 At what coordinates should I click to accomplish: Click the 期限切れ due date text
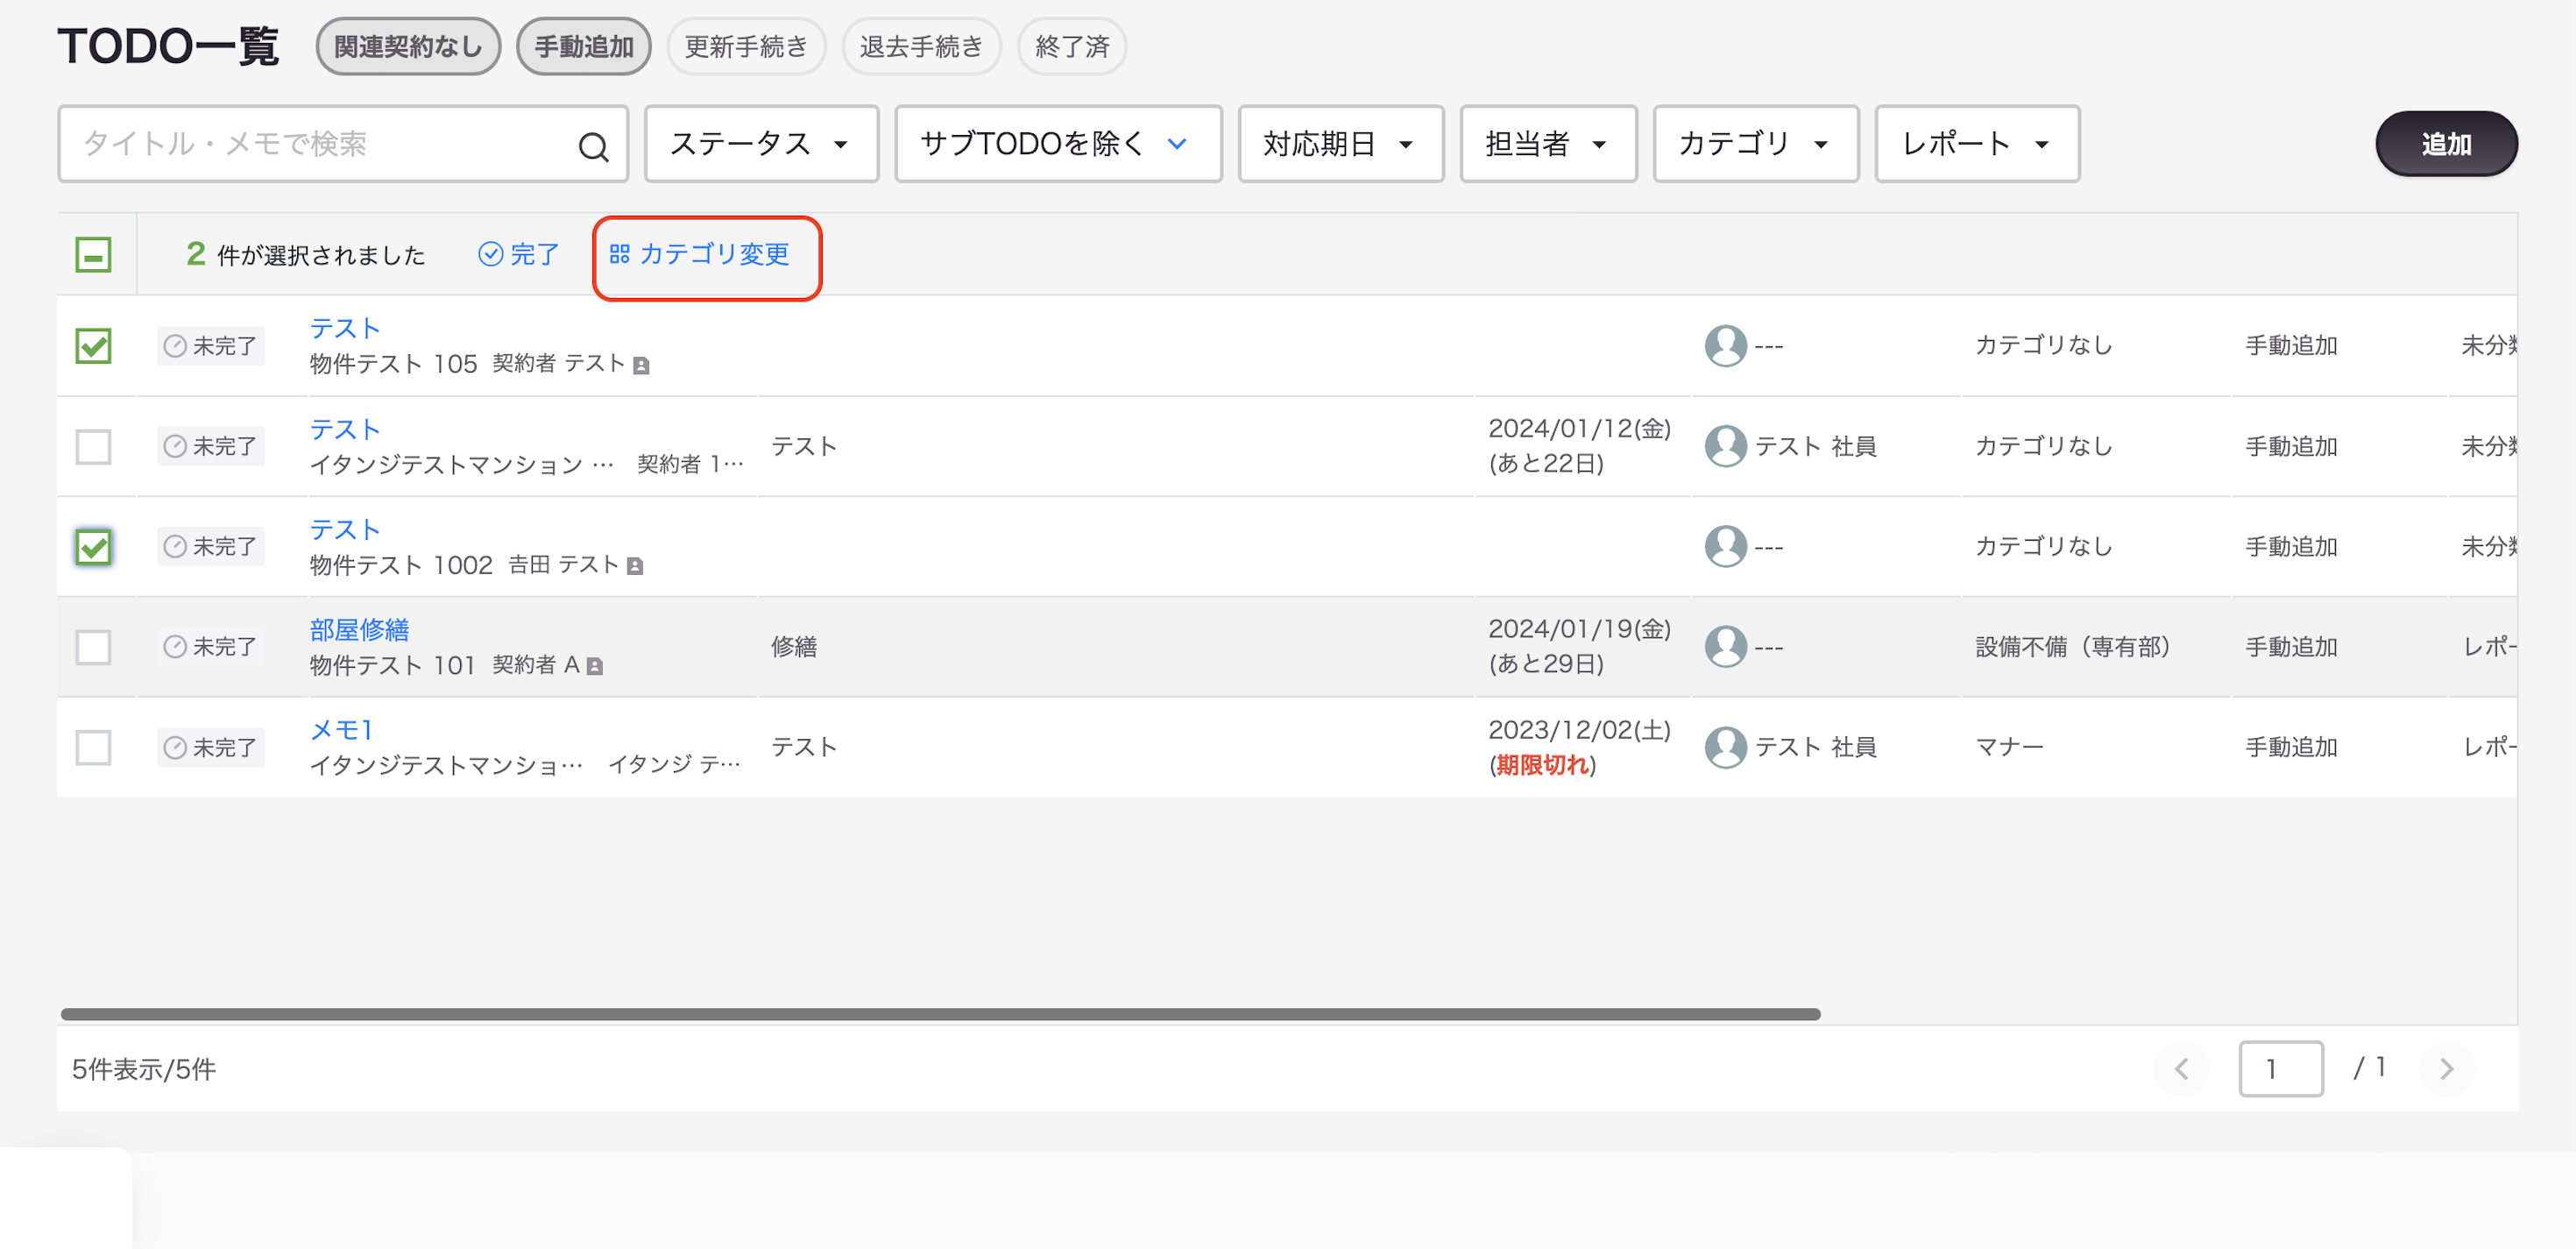pos(1542,765)
